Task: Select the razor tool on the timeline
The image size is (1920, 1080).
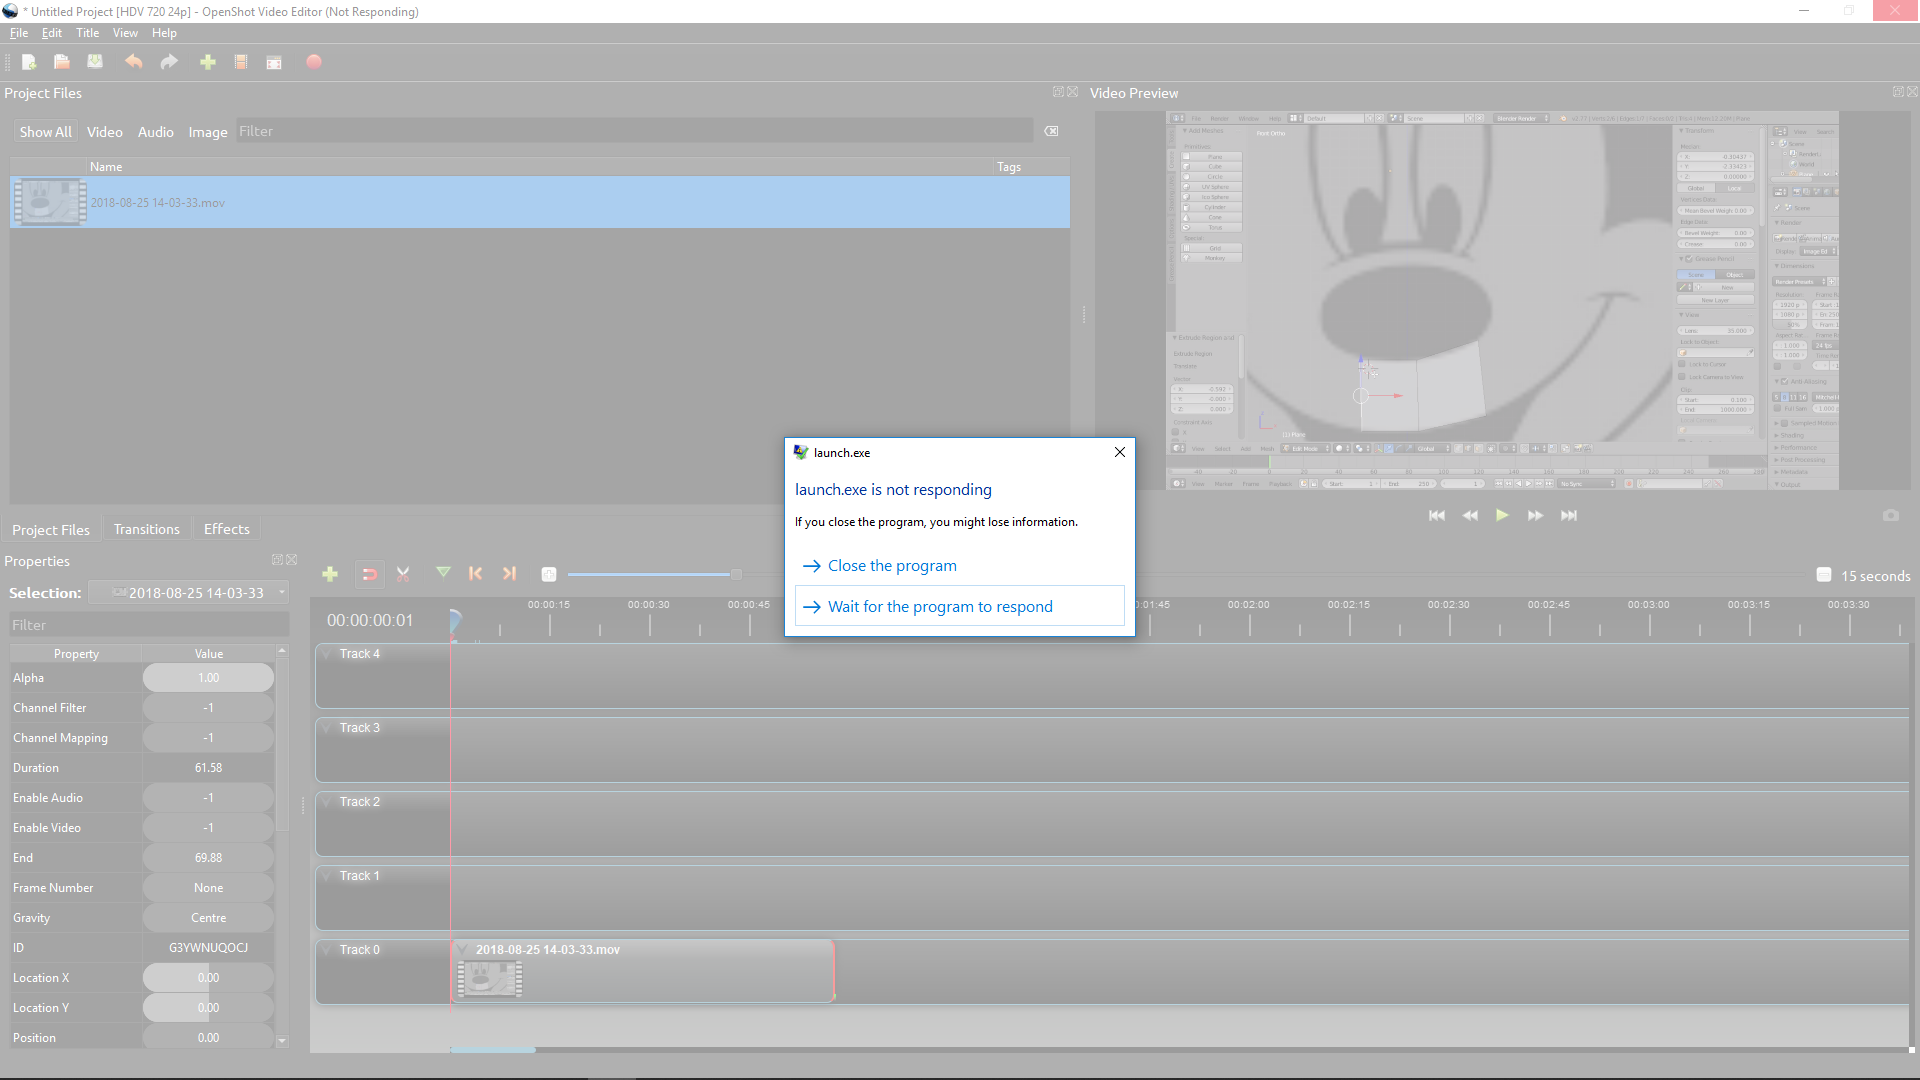Action: pyautogui.click(x=403, y=574)
